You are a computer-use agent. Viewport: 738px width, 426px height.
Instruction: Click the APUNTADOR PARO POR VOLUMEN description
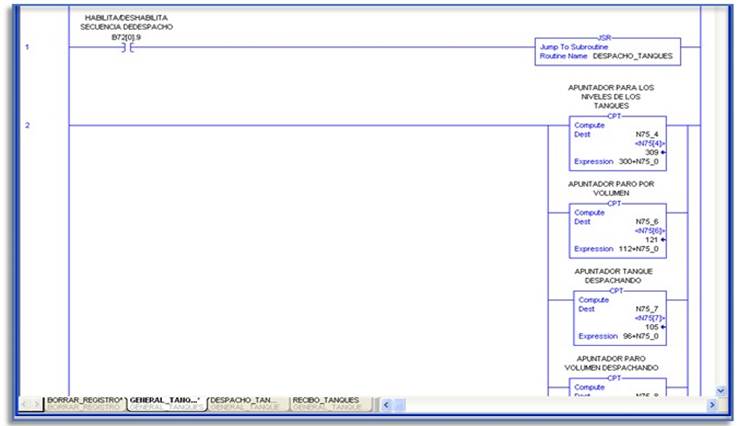(x=611, y=188)
